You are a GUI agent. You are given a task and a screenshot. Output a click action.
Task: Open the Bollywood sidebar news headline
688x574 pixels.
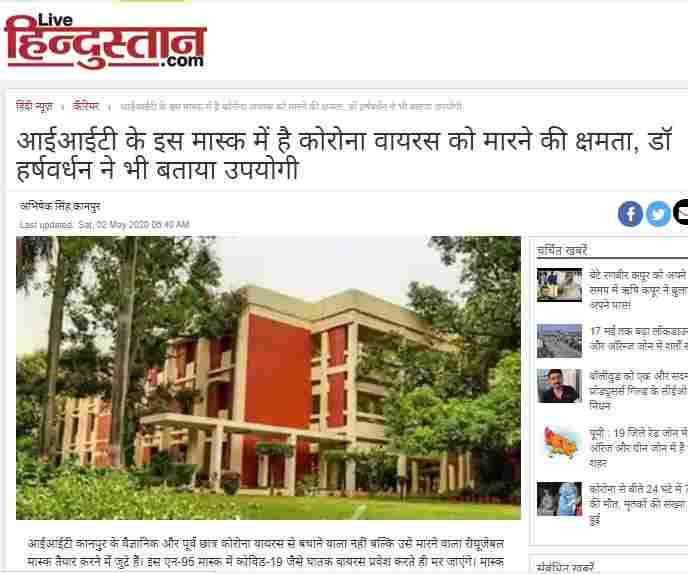coord(638,391)
